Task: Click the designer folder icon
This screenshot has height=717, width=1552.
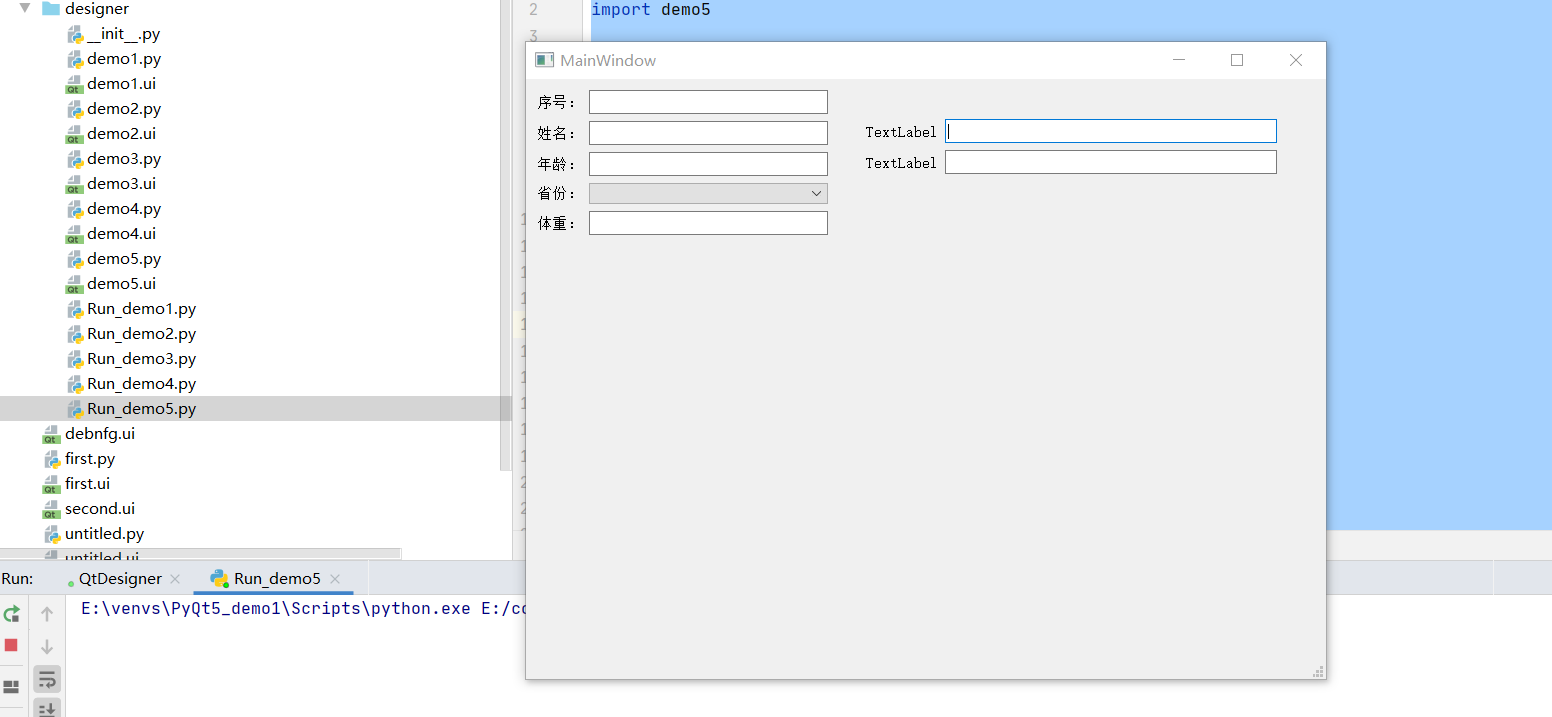Action: point(50,8)
